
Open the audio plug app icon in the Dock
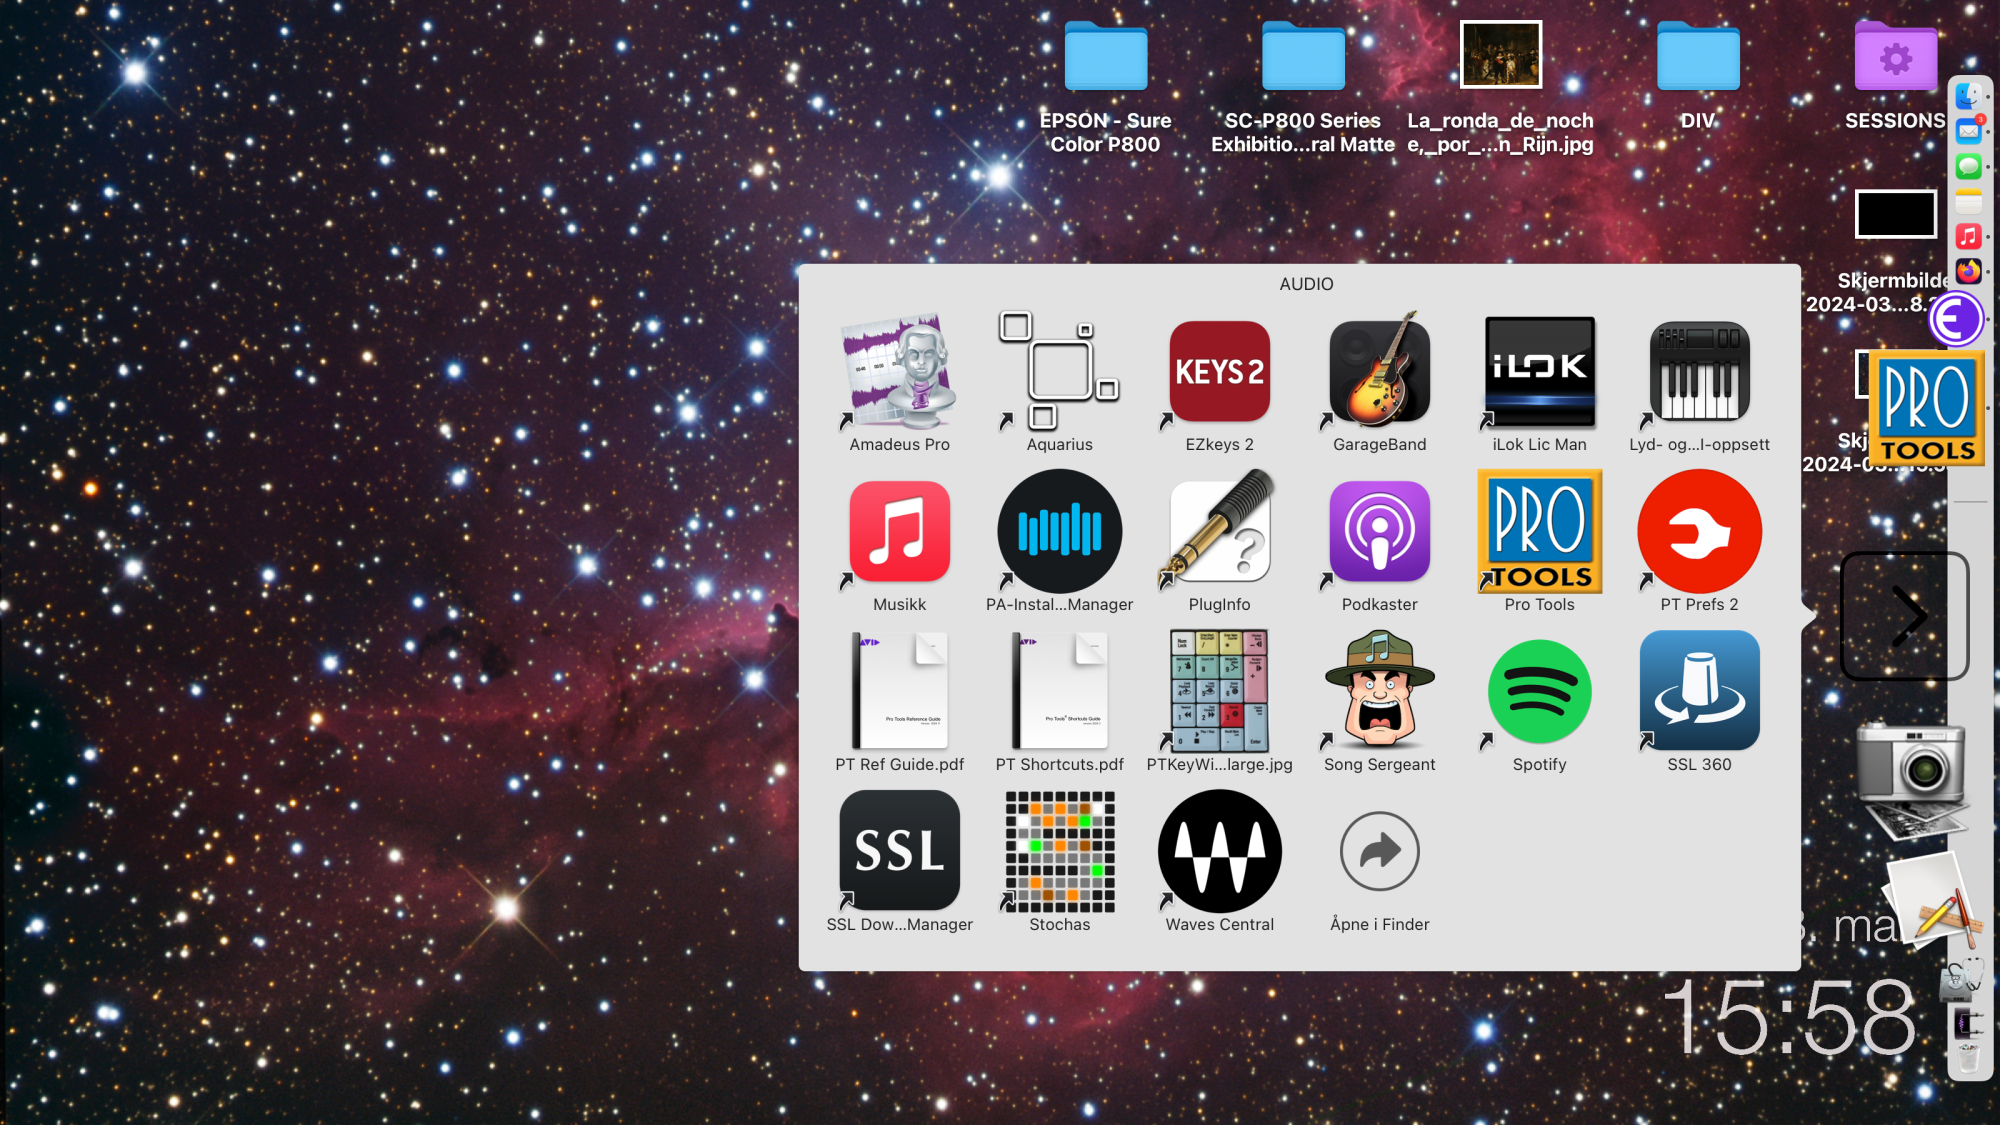coord(1967,1023)
